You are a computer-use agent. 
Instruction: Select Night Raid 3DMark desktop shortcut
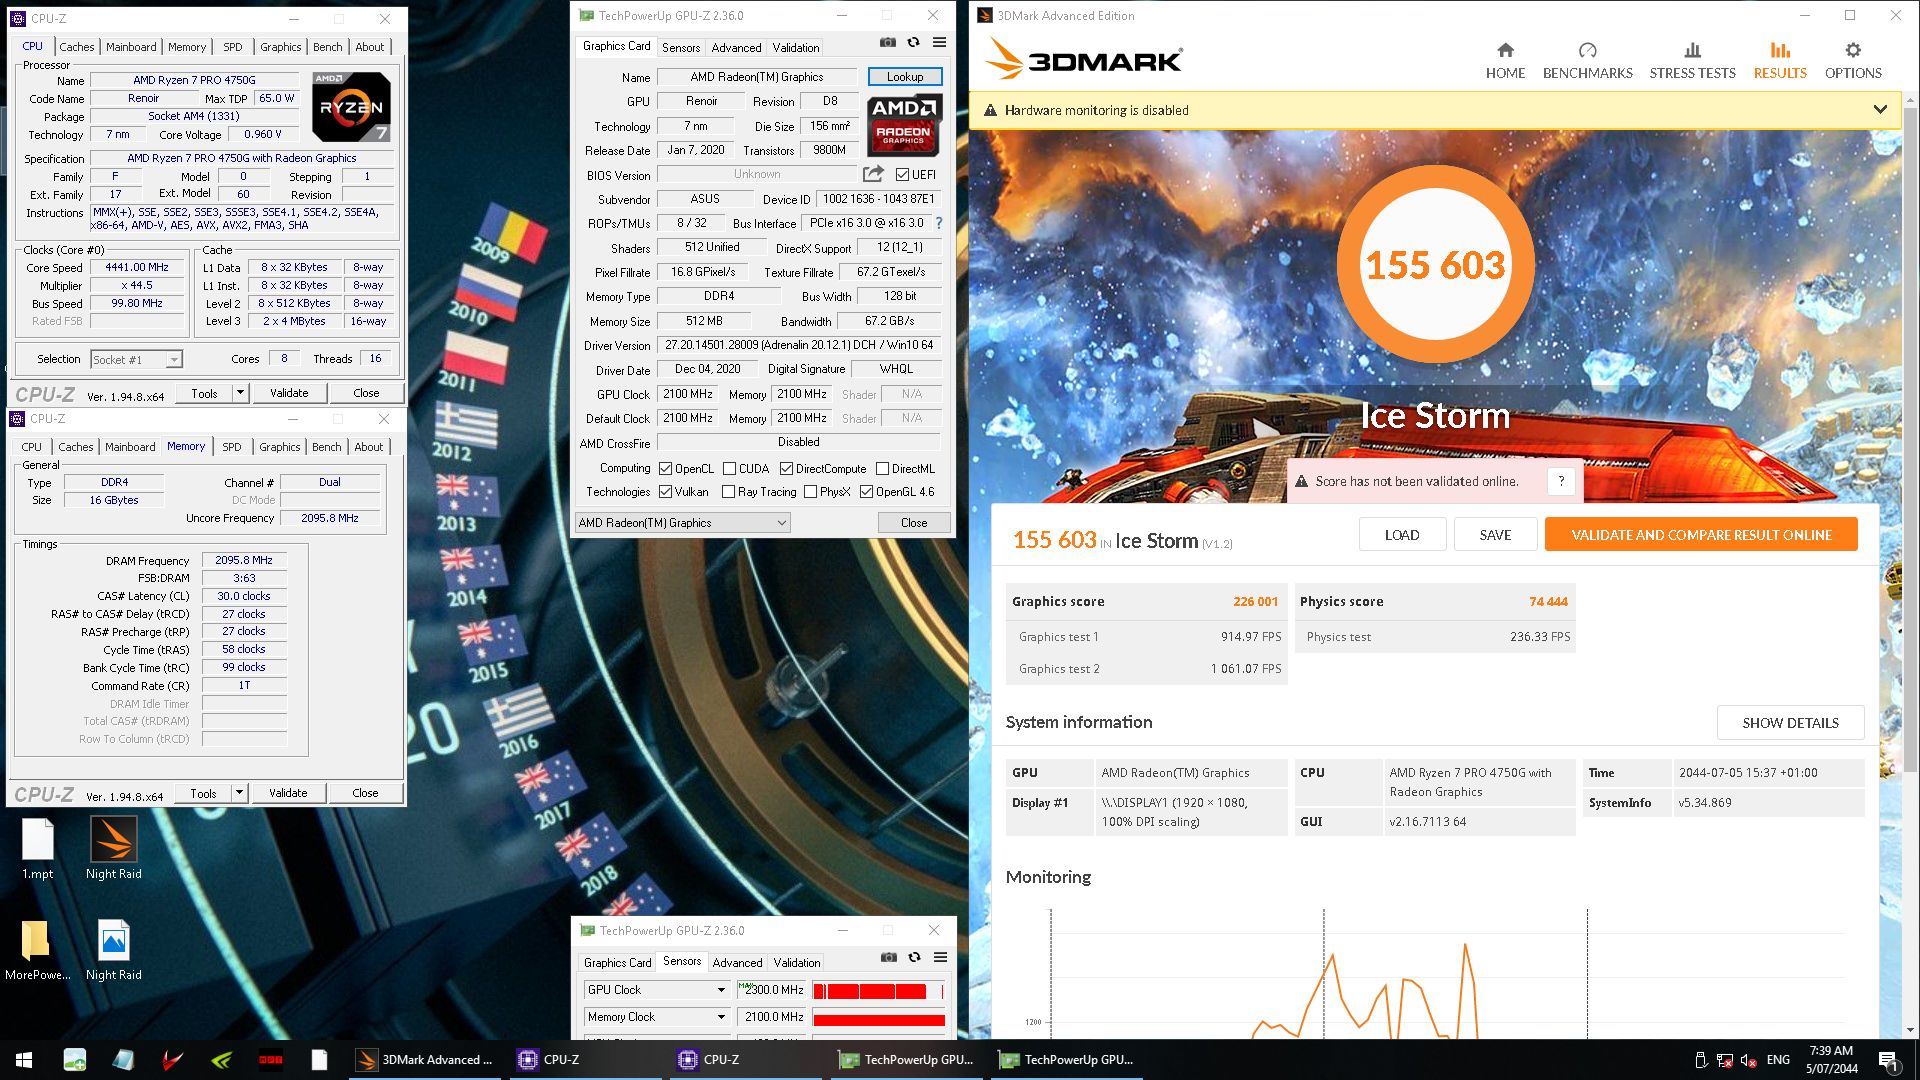[x=114, y=848]
